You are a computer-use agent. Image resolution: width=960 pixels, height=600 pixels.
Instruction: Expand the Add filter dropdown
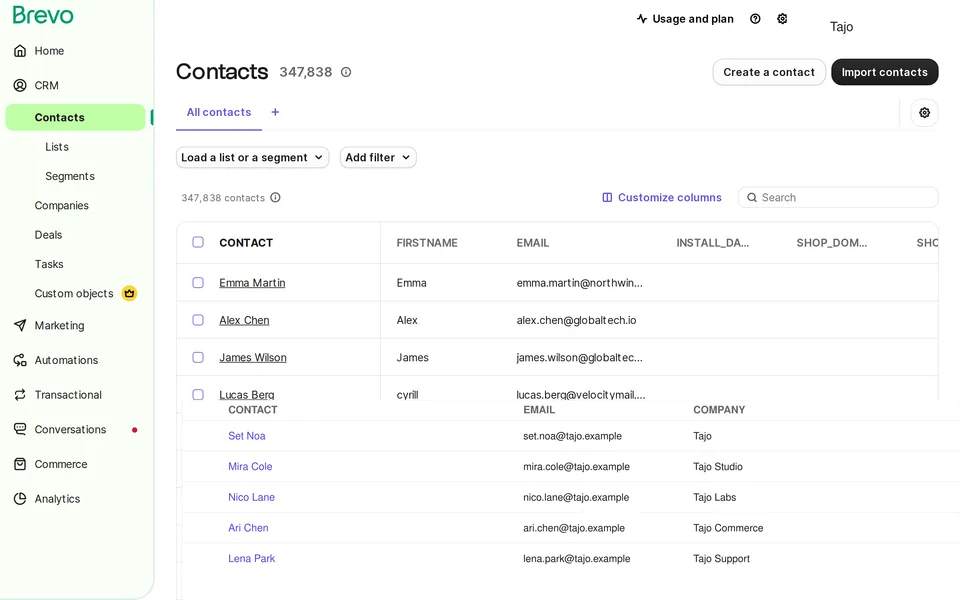[x=378, y=157]
